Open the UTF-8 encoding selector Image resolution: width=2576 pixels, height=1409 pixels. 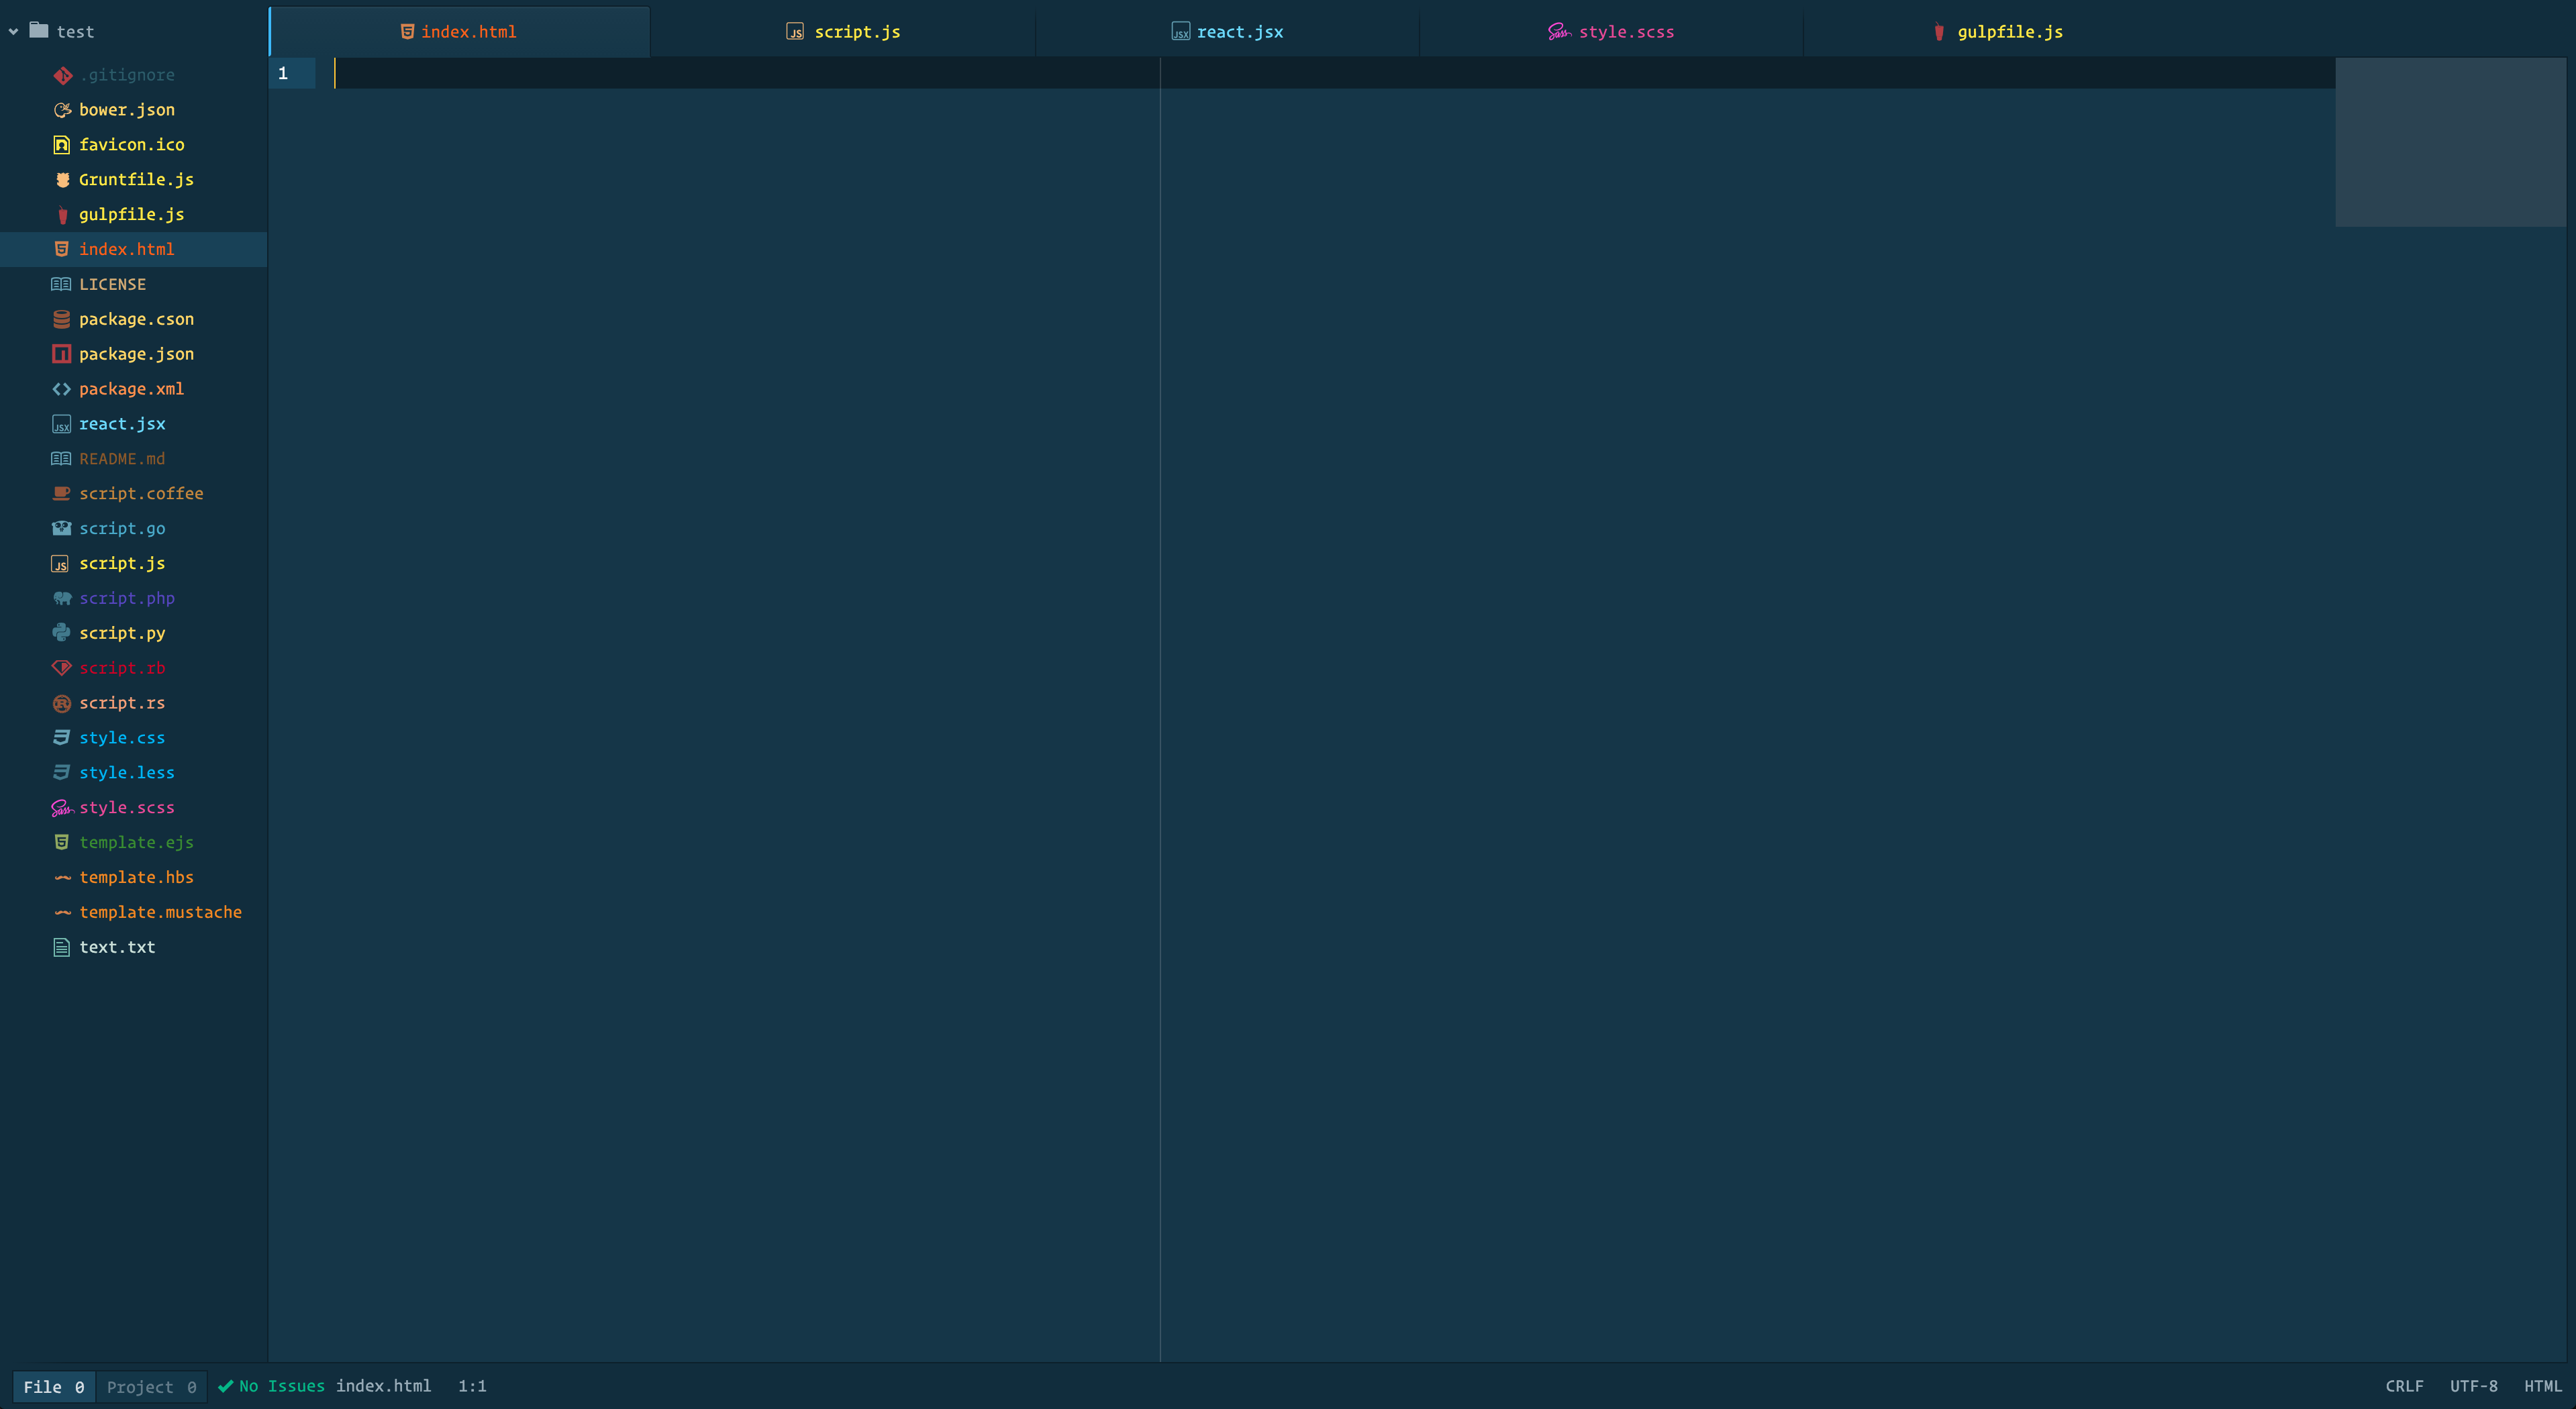point(2473,1386)
